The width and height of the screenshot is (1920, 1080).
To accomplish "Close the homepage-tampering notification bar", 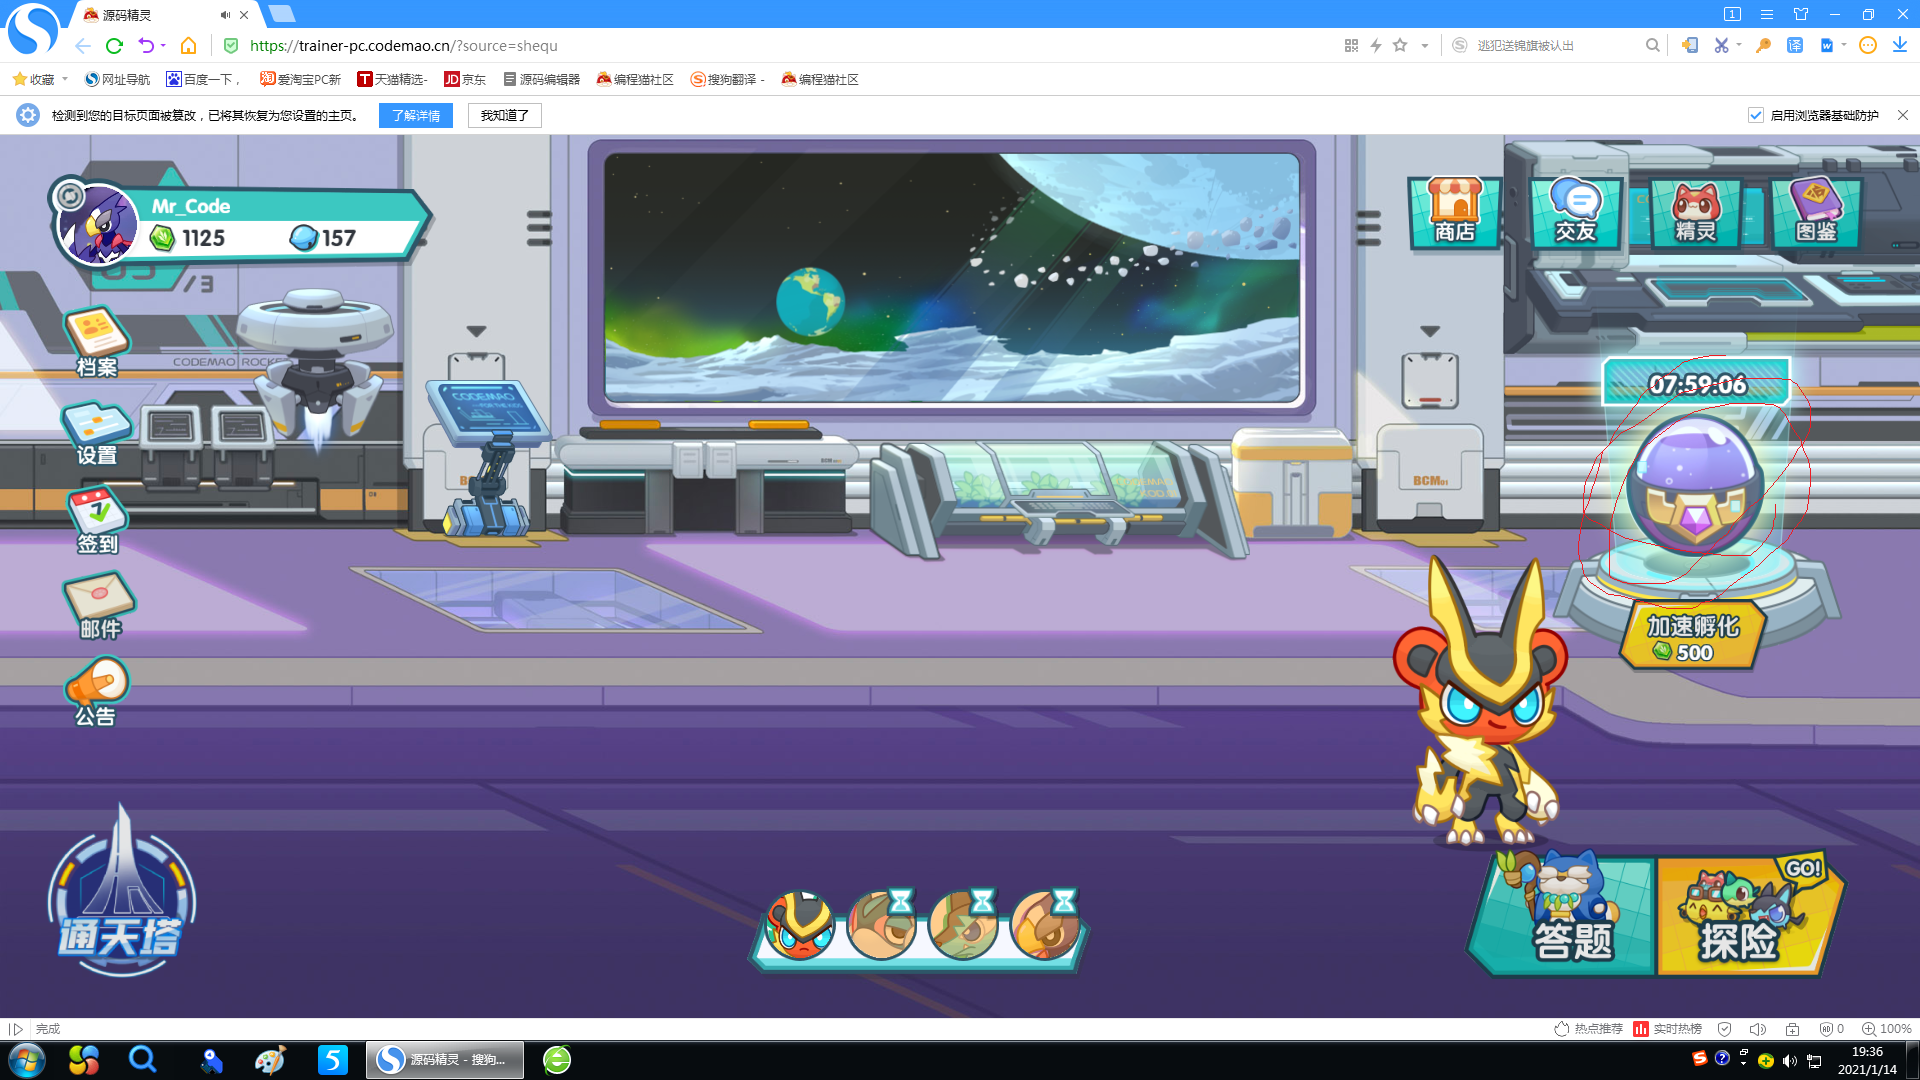I will (x=1903, y=116).
